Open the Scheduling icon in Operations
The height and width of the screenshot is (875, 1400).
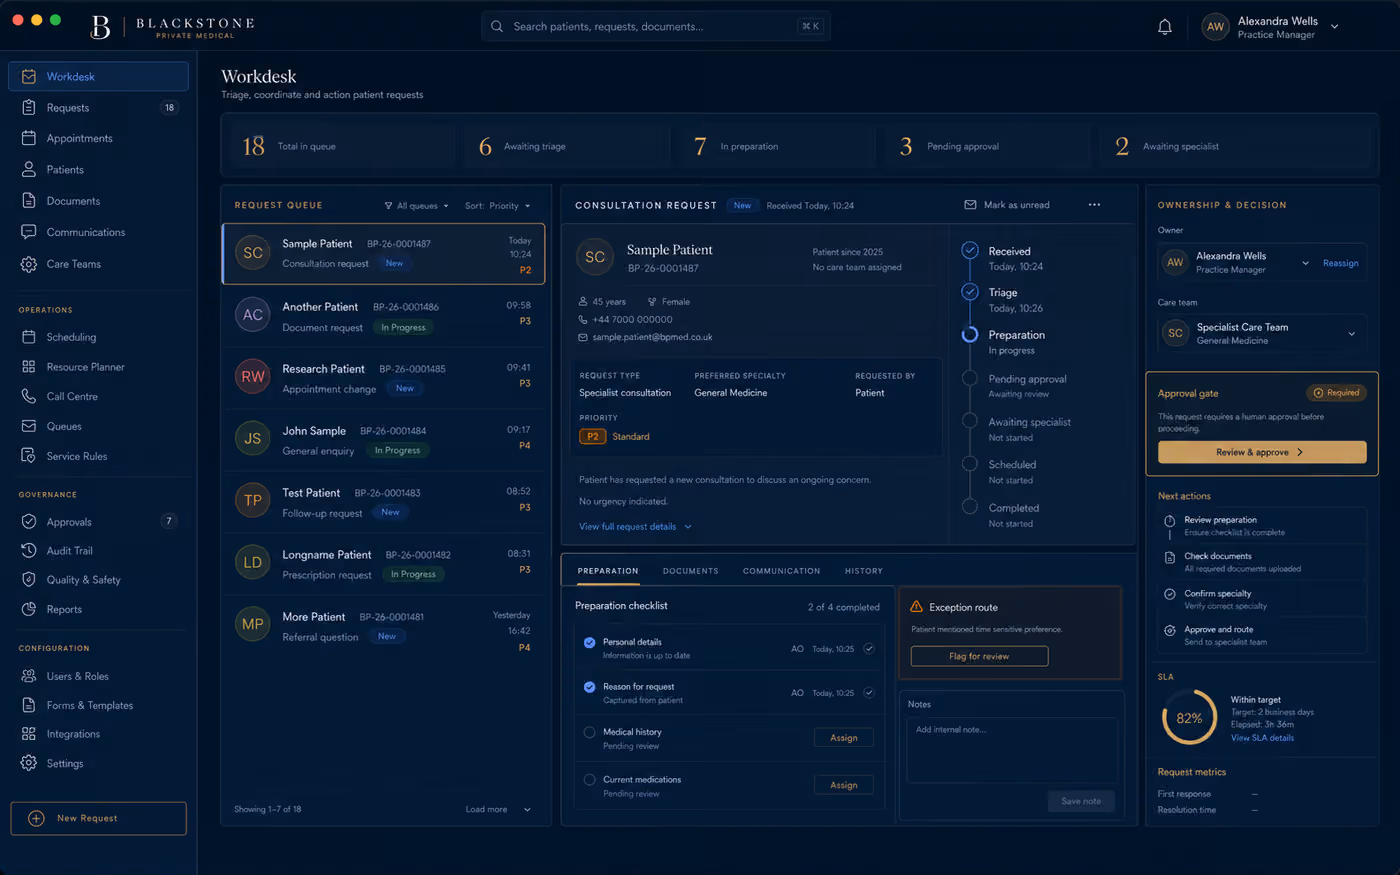click(x=29, y=337)
